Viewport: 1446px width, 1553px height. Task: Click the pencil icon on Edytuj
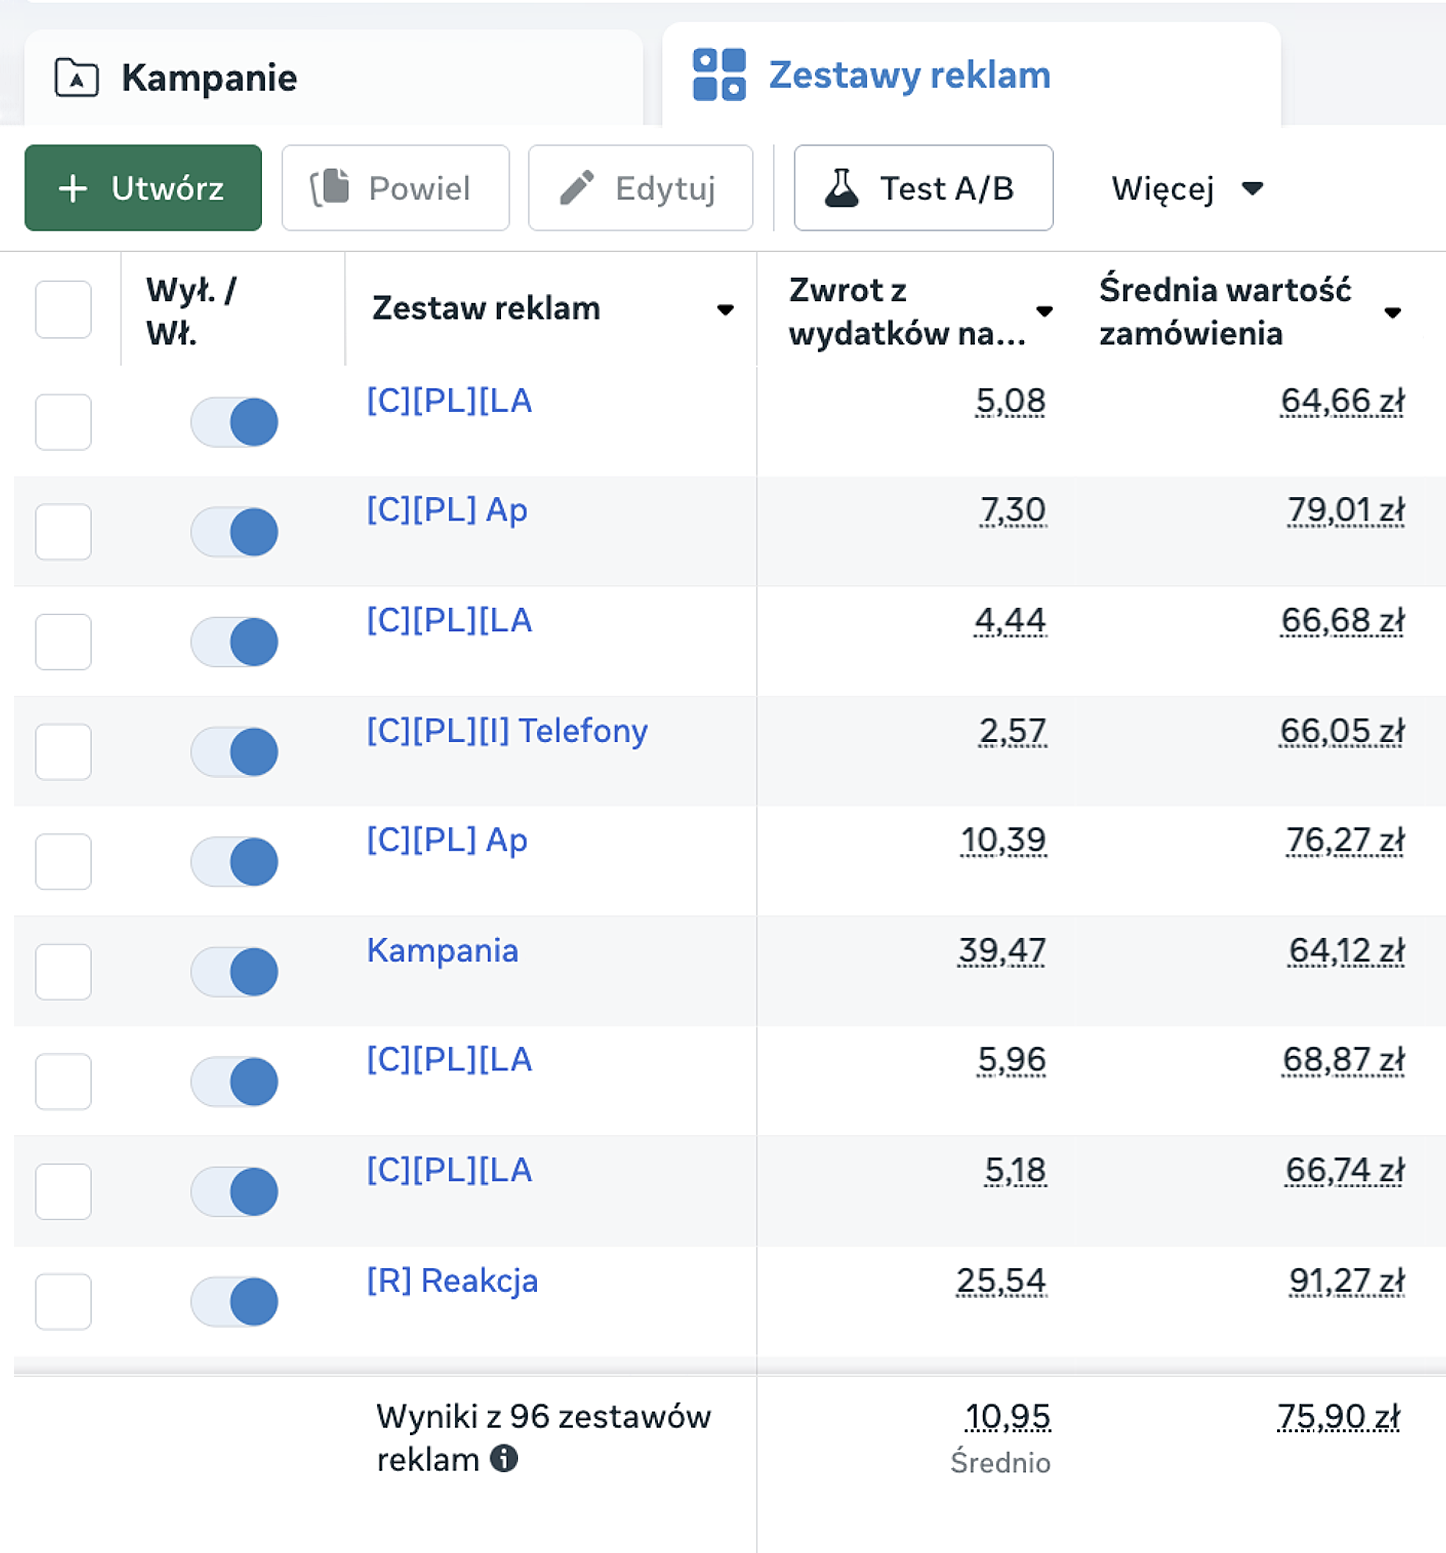576,188
